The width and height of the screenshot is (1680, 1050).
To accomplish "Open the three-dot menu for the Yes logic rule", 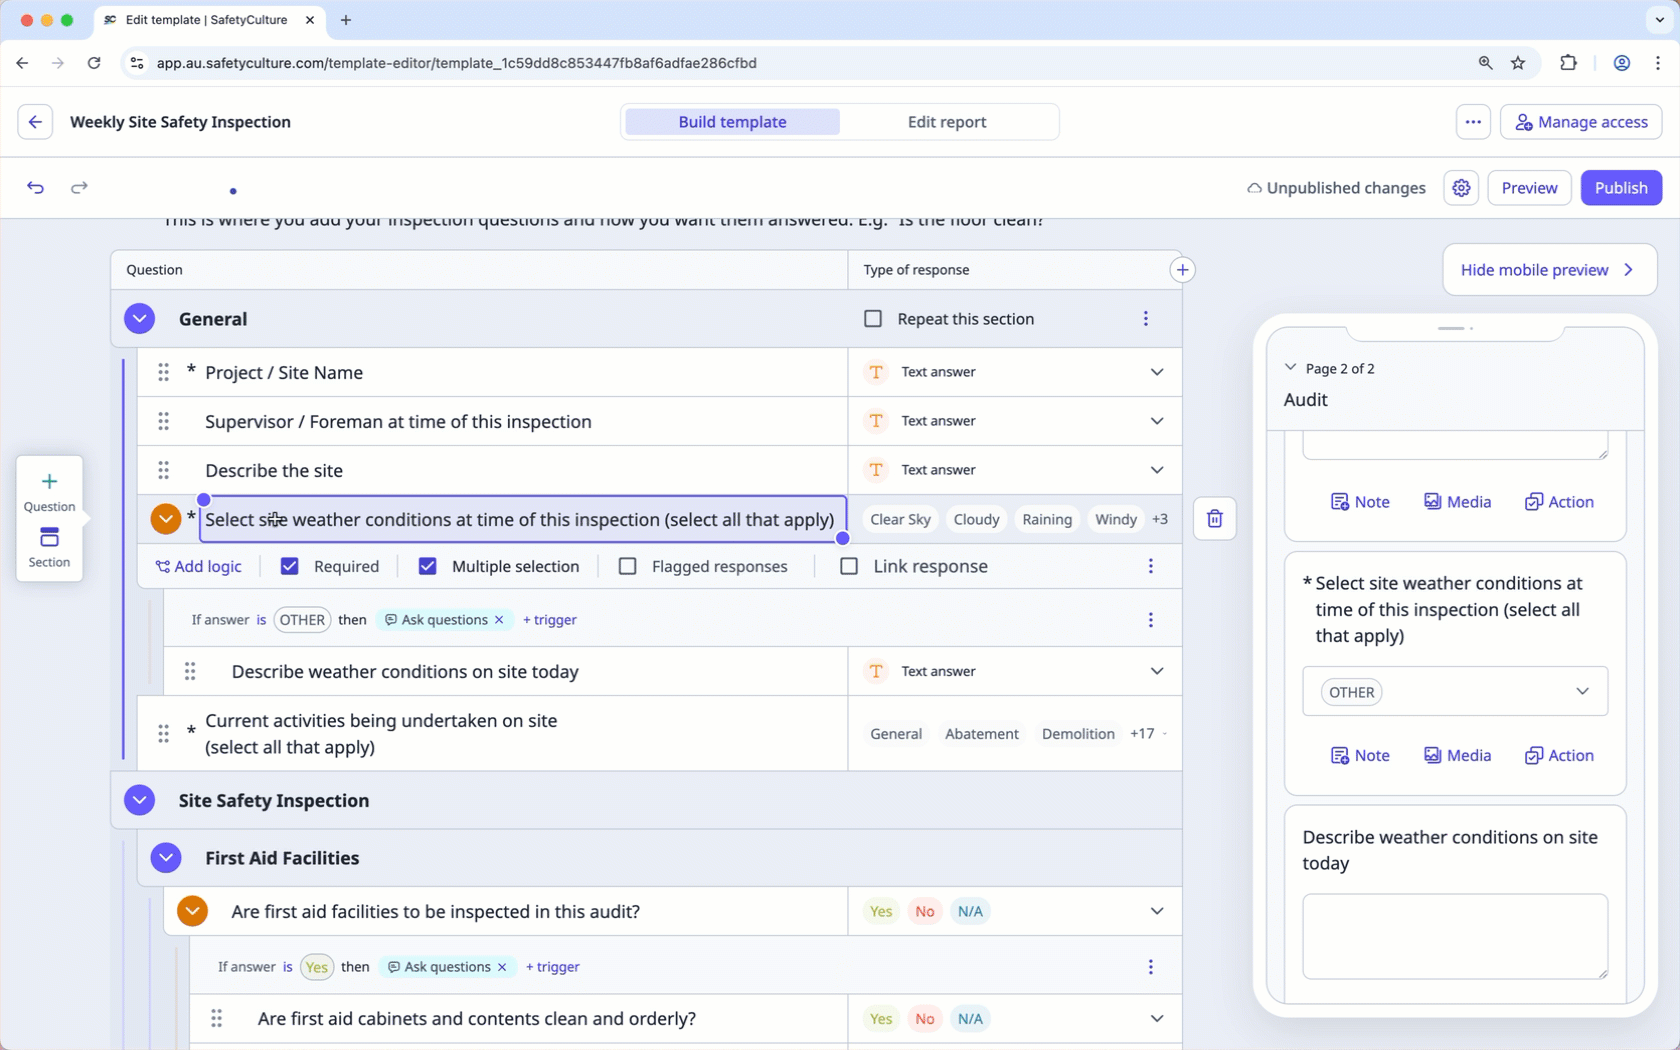I will point(1151,967).
